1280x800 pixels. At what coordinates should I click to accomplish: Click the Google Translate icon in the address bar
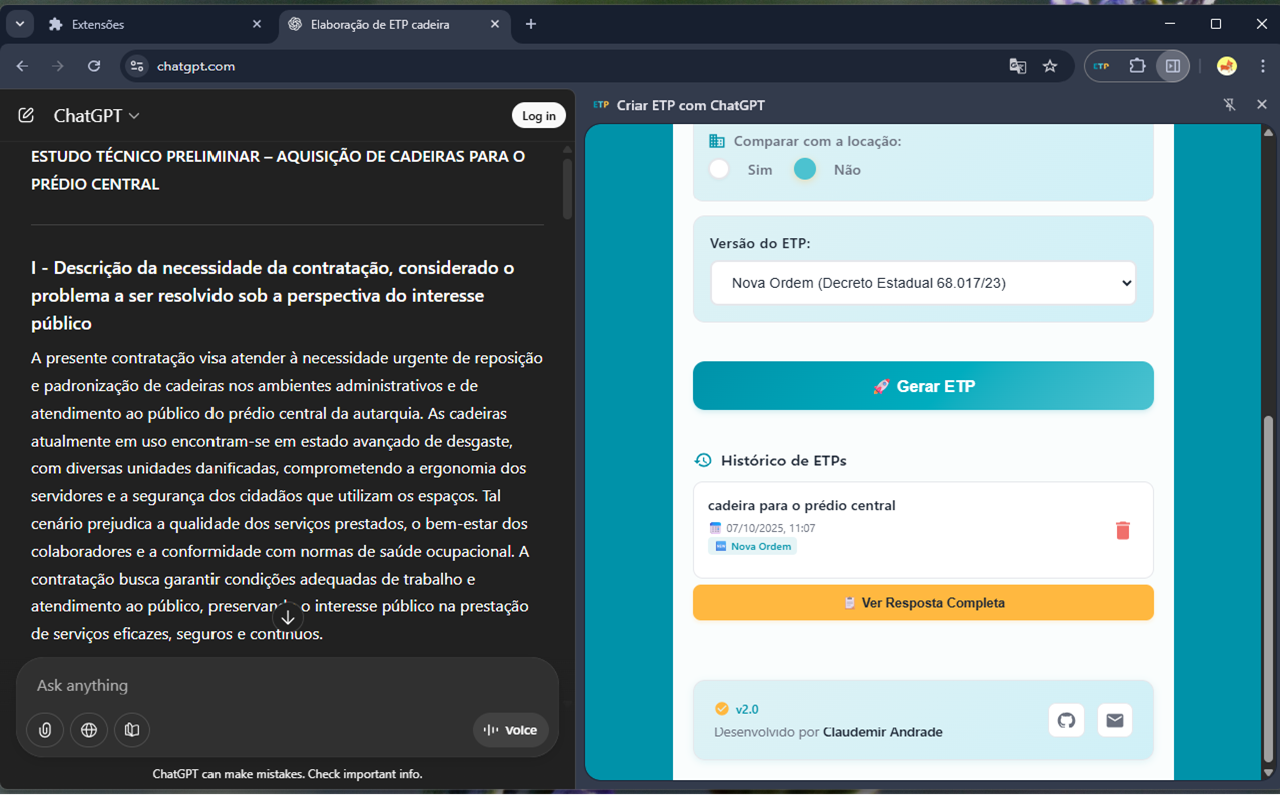1018,66
